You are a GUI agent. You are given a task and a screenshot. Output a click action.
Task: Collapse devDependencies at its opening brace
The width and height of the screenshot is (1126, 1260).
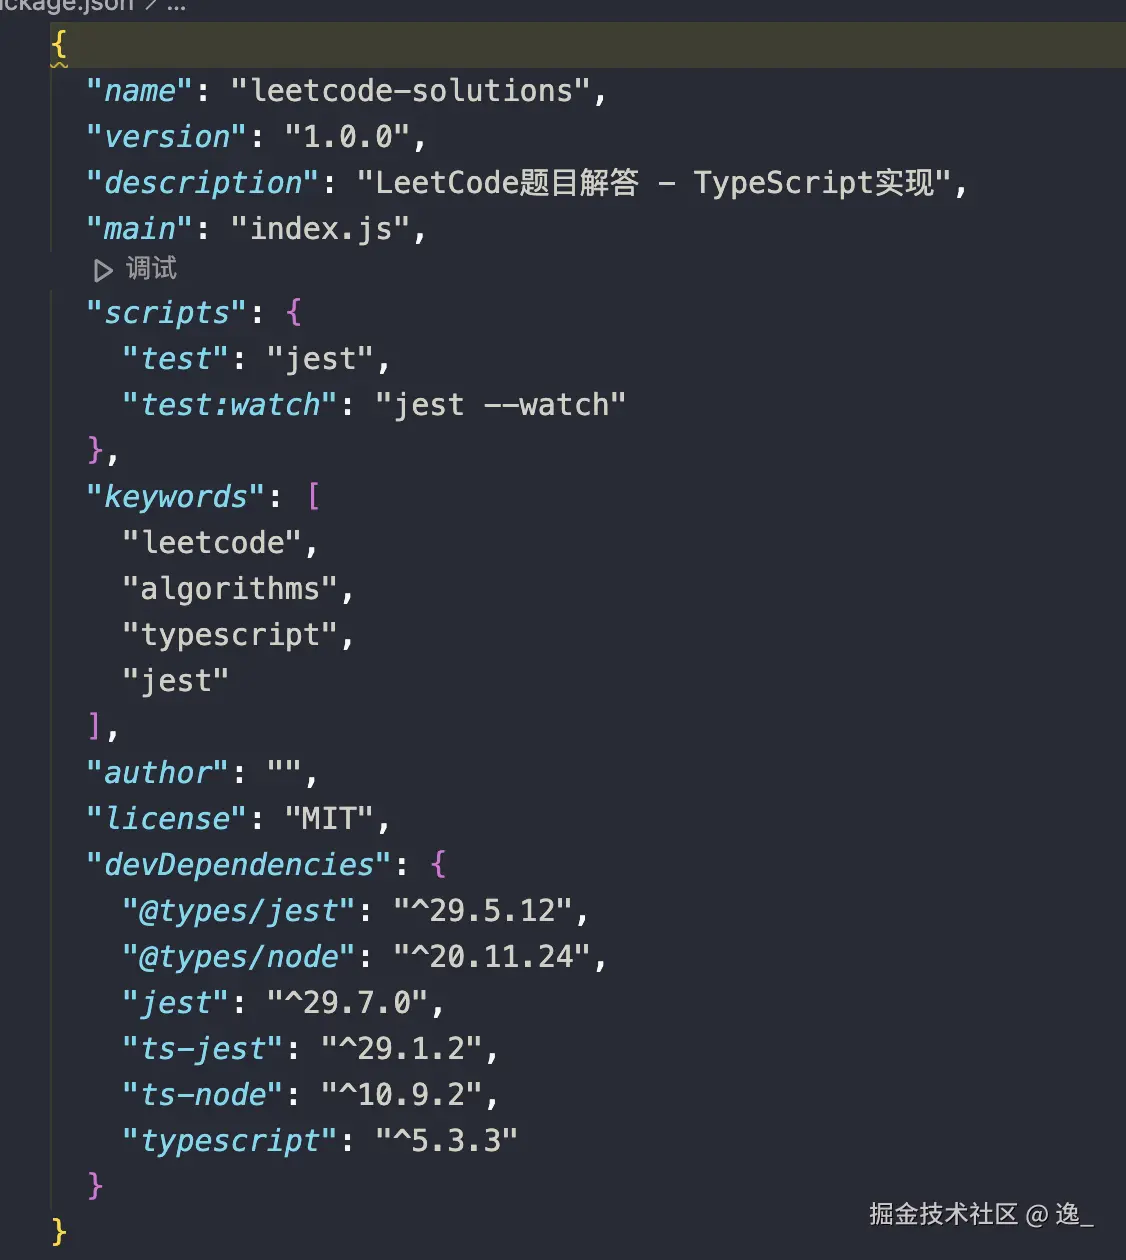(438, 864)
